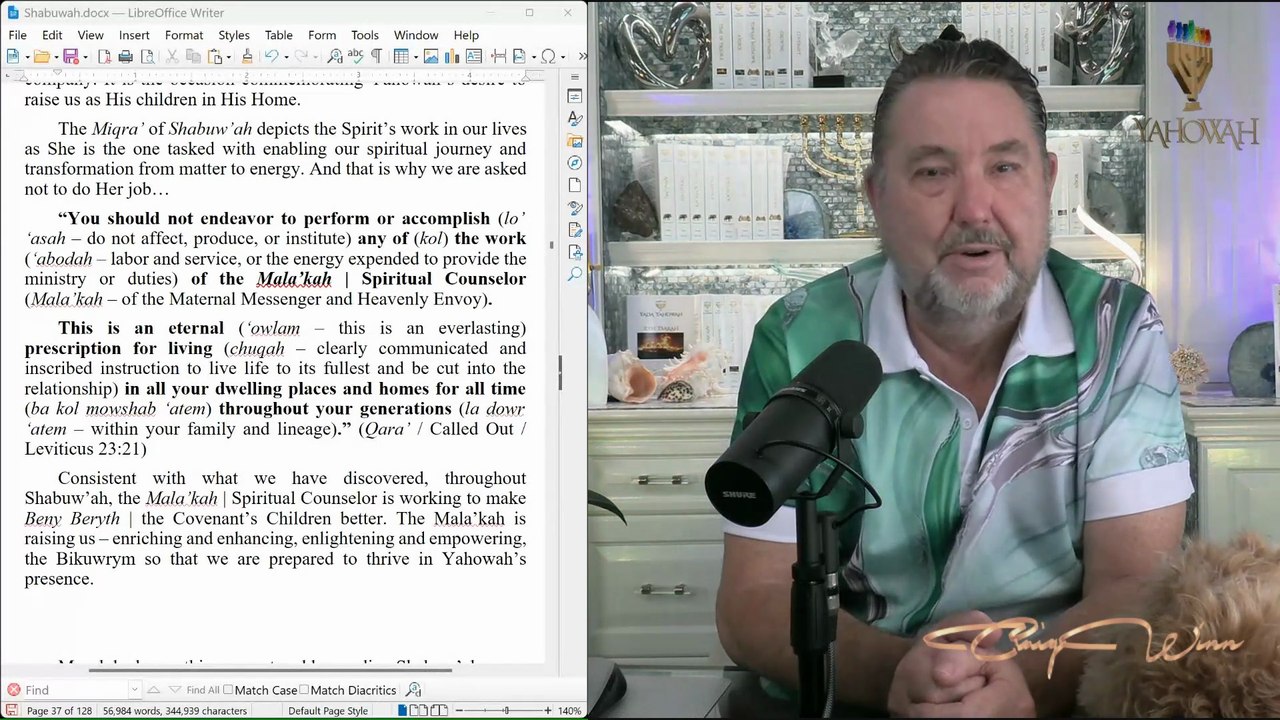Open the sidebar Properties deck
This screenshot has width=1280, height=720.
pyautogui.click(x=575, y=96)
